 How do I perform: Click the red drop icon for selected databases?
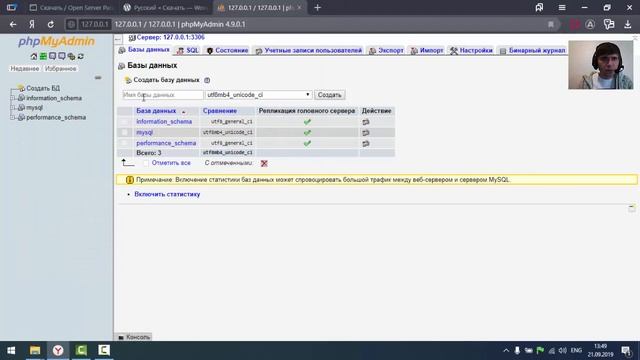pos(264,163)
